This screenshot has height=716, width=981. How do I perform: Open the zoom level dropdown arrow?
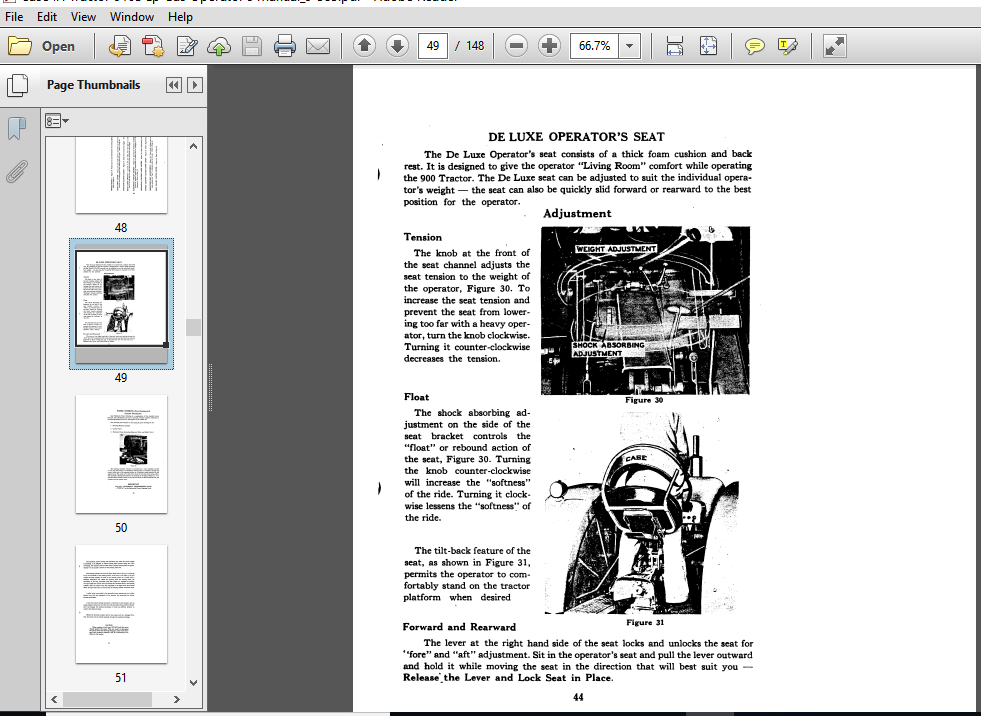(x=629, y=46)
